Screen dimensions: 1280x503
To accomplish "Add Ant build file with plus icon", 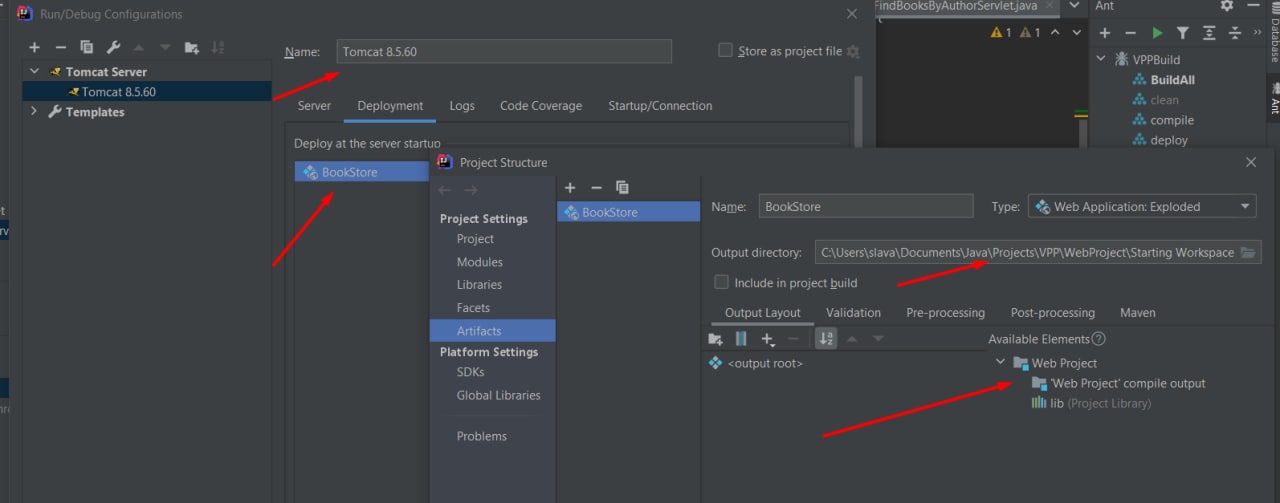I will [x=1105, y=33].
